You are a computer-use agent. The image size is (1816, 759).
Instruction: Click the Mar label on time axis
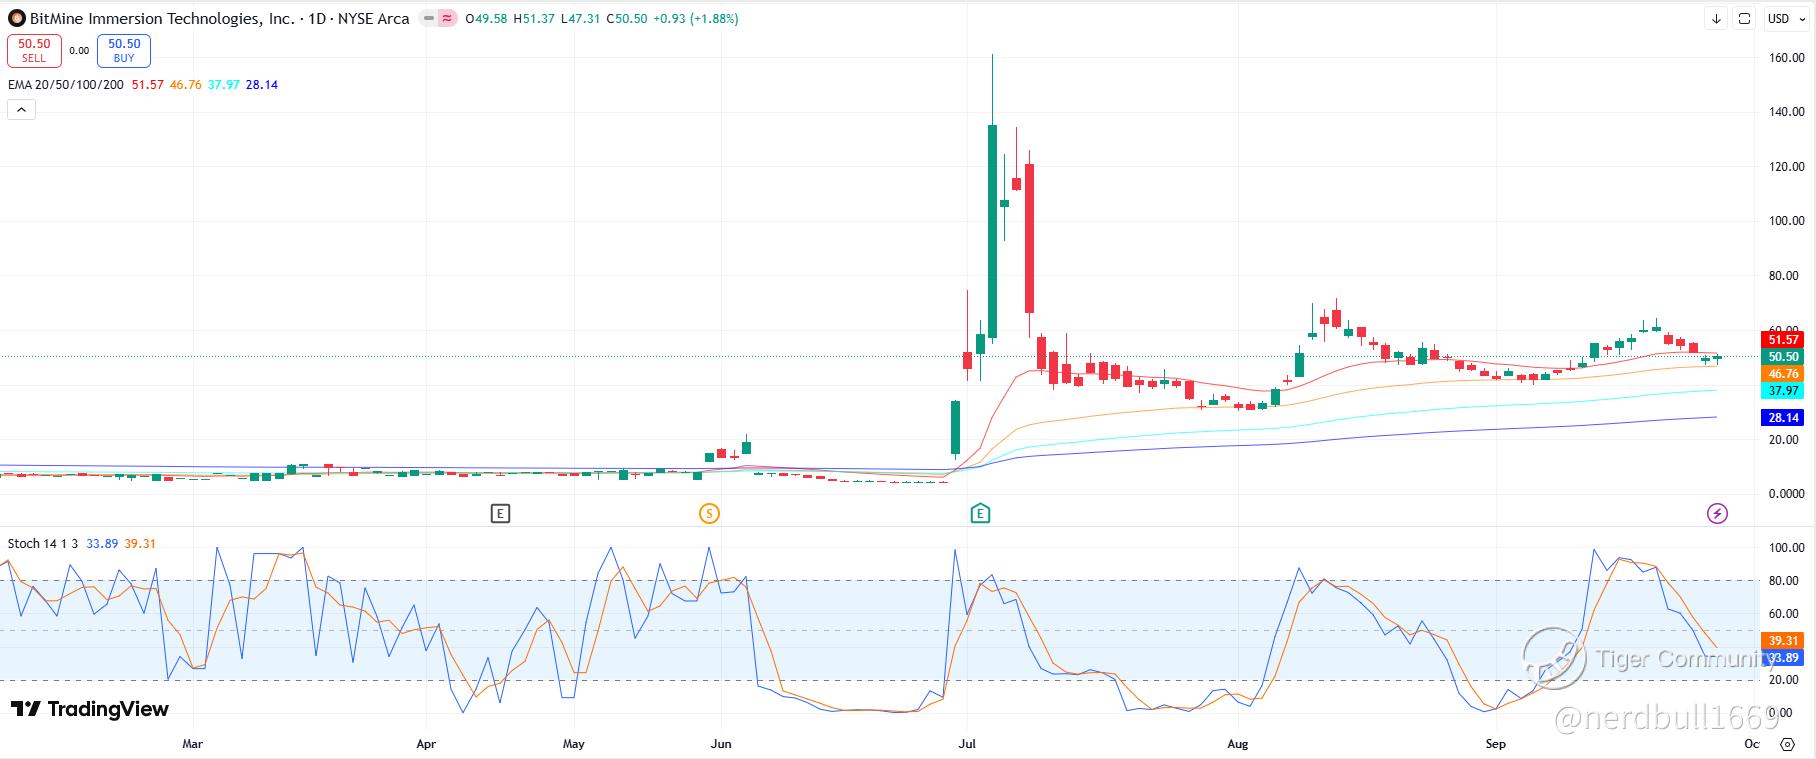click(193, 744)
